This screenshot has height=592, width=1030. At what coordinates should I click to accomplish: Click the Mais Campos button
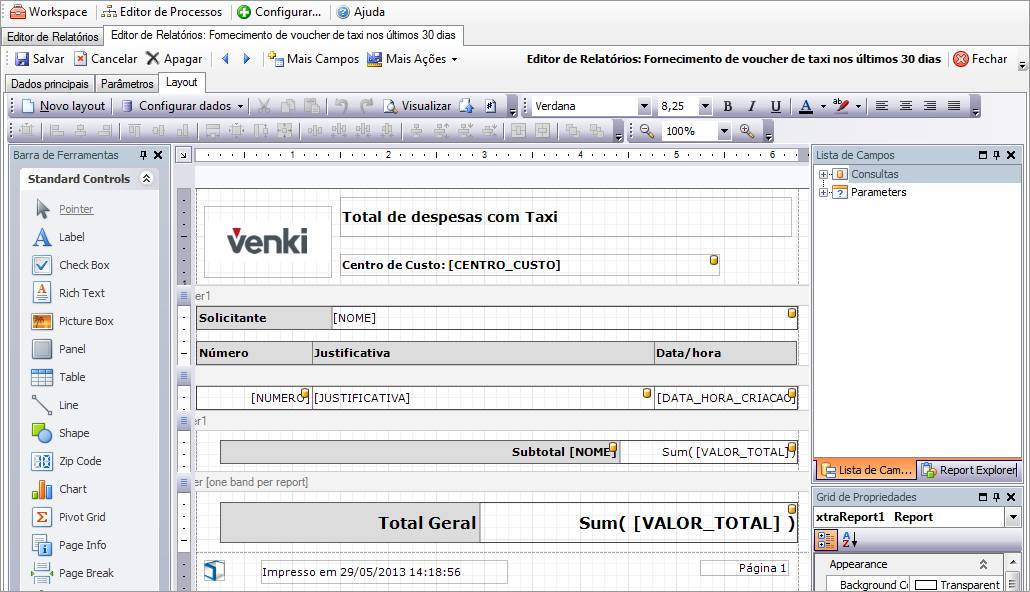point(313,58)
